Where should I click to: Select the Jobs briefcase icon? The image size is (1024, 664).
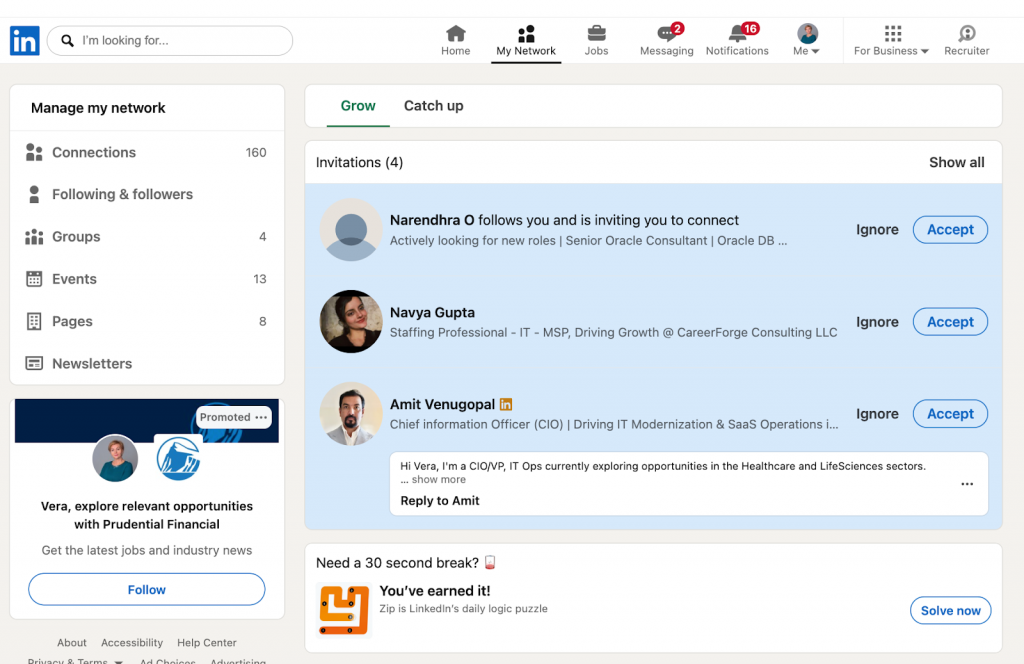click(596, 33)
